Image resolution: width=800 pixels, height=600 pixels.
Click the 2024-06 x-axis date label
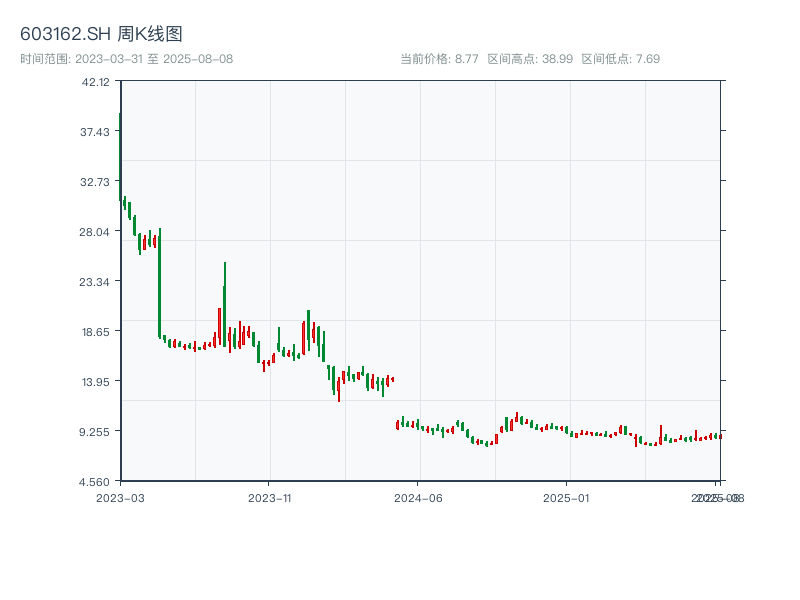pos(418,497)
